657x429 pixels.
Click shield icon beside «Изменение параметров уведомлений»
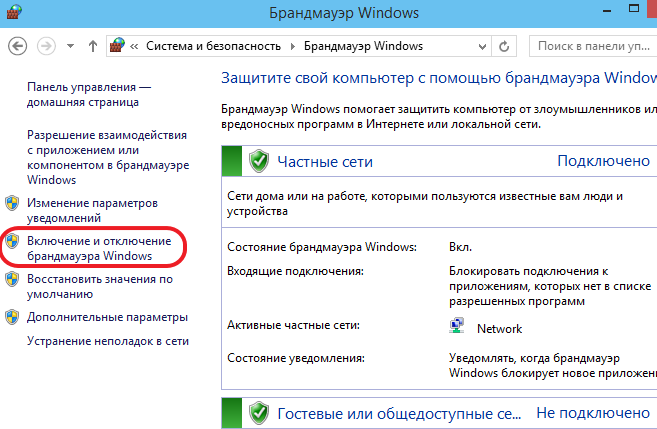click(12, 203)
